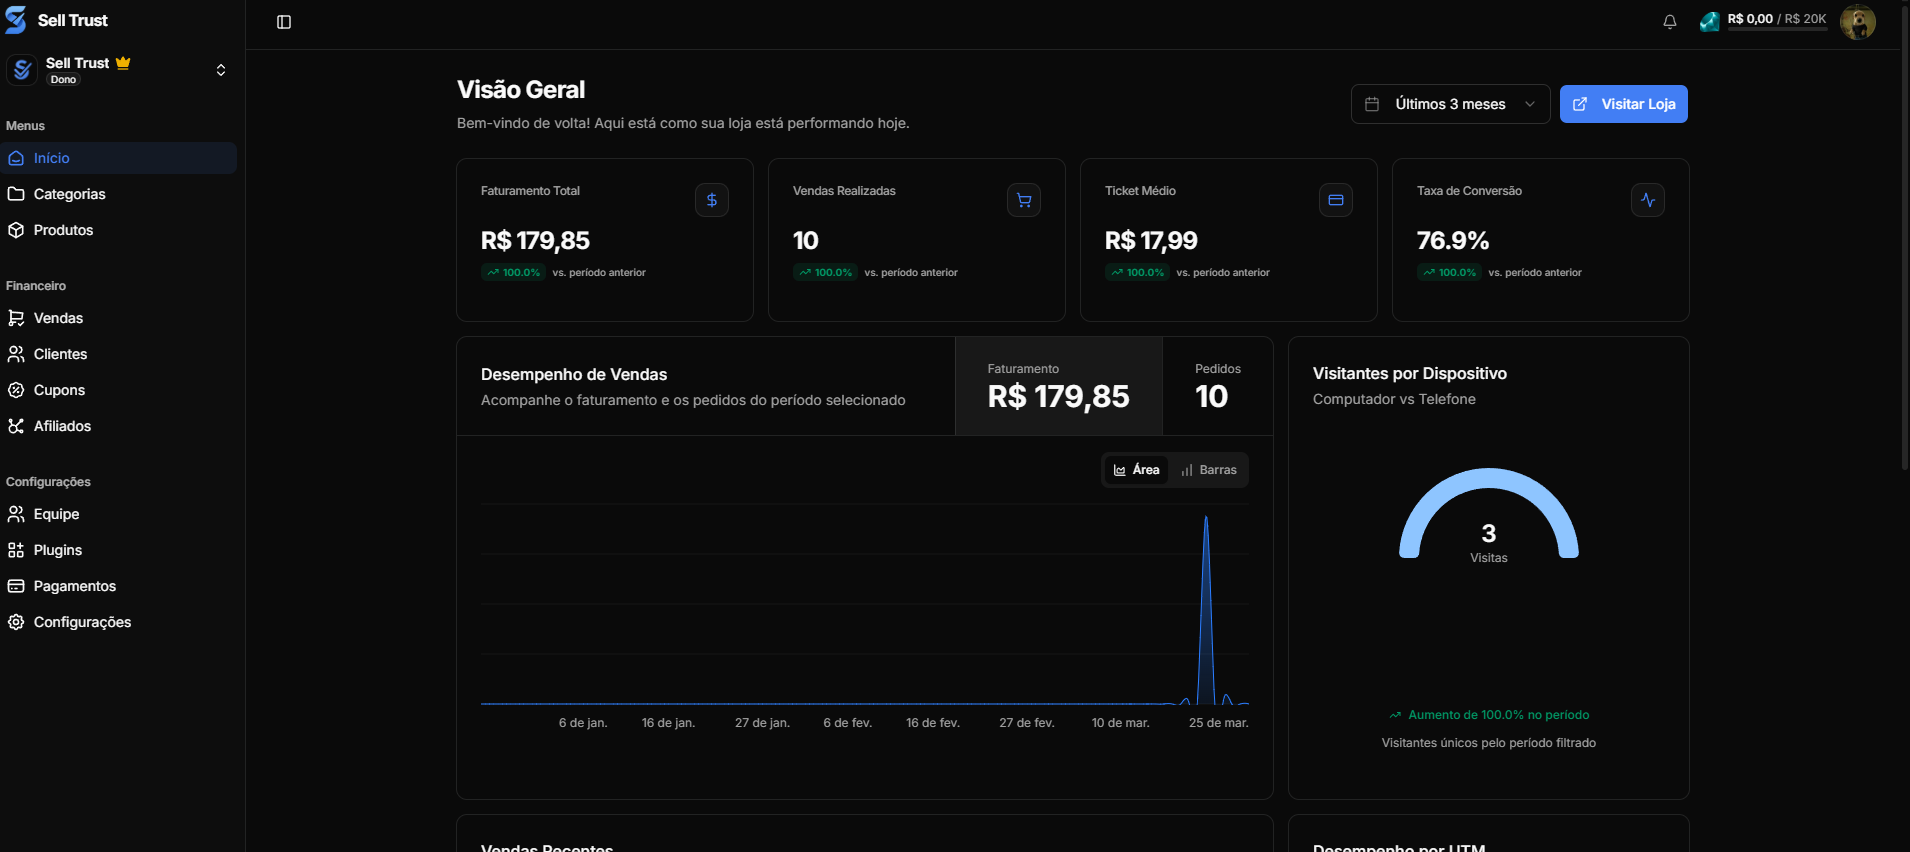Click the Pagamentos card icon

click(16, 586)
